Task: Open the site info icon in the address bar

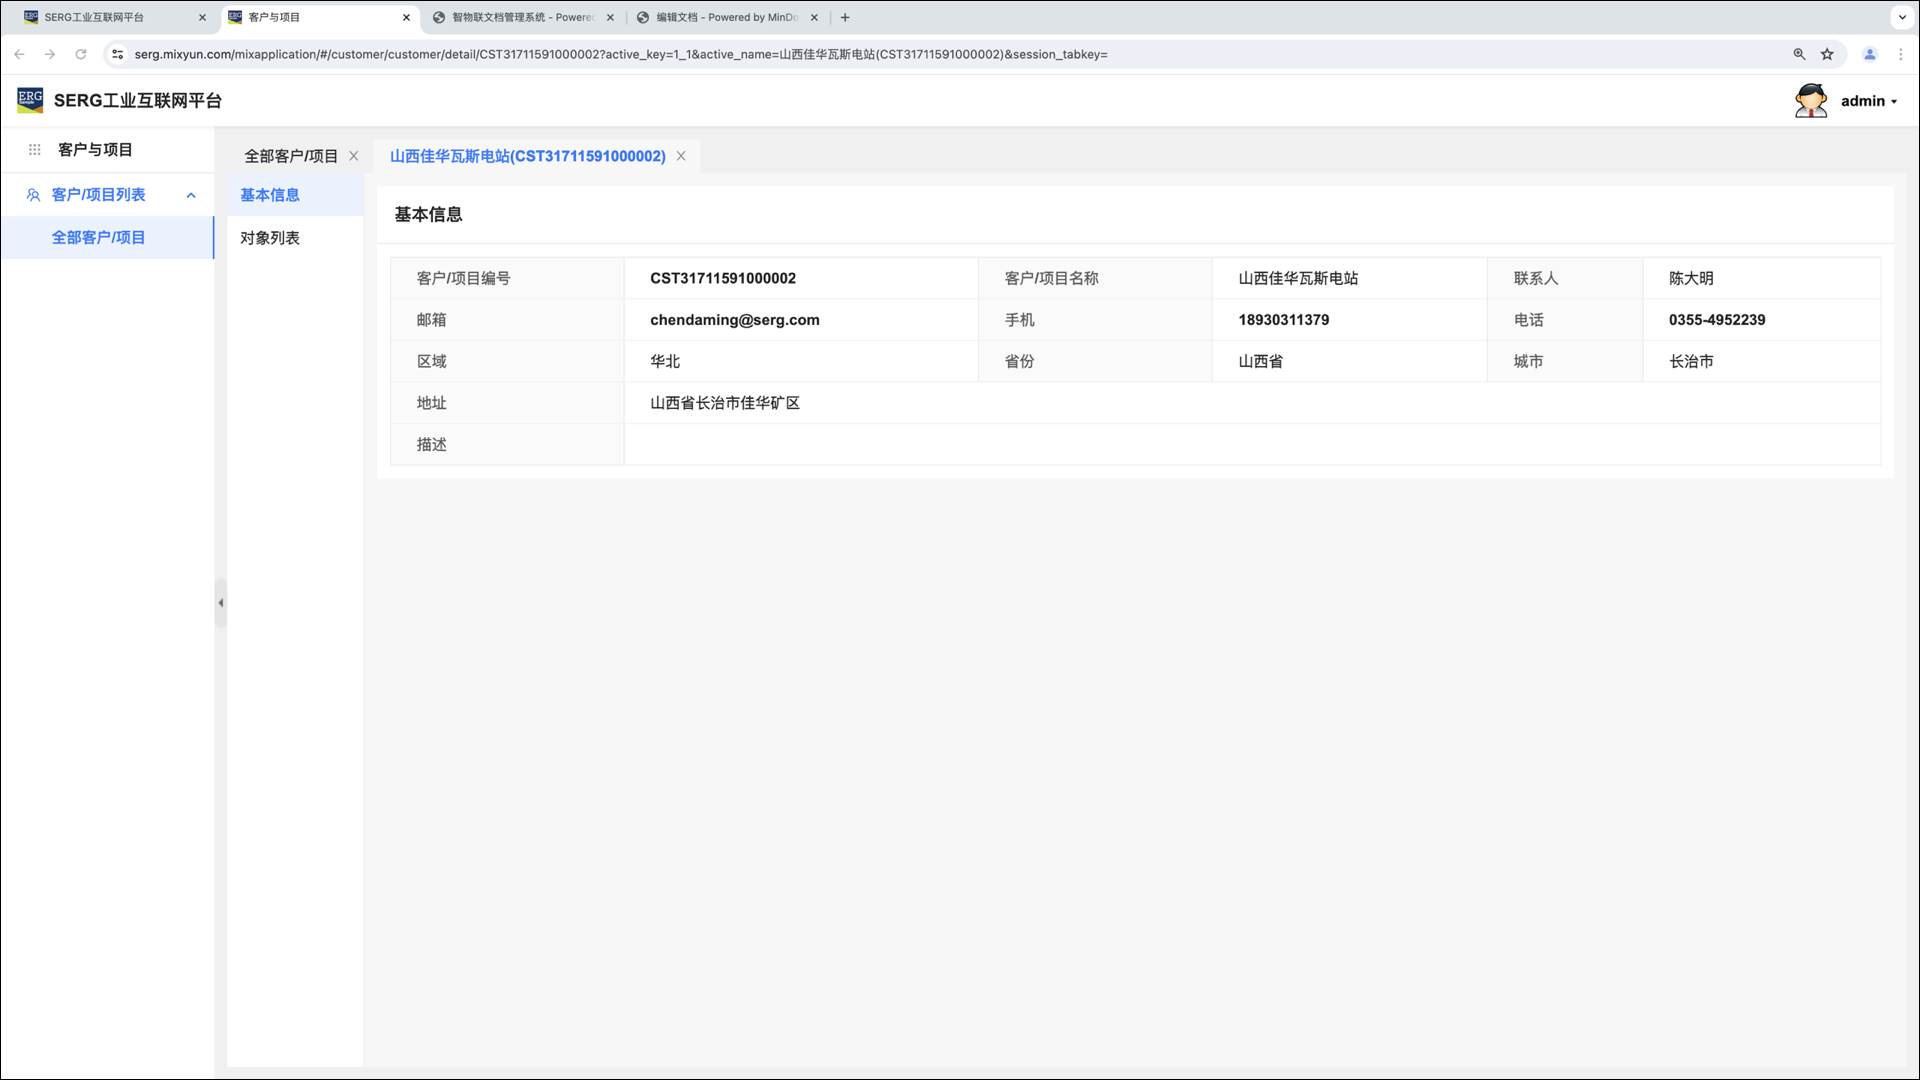Action: click(118, 54)
